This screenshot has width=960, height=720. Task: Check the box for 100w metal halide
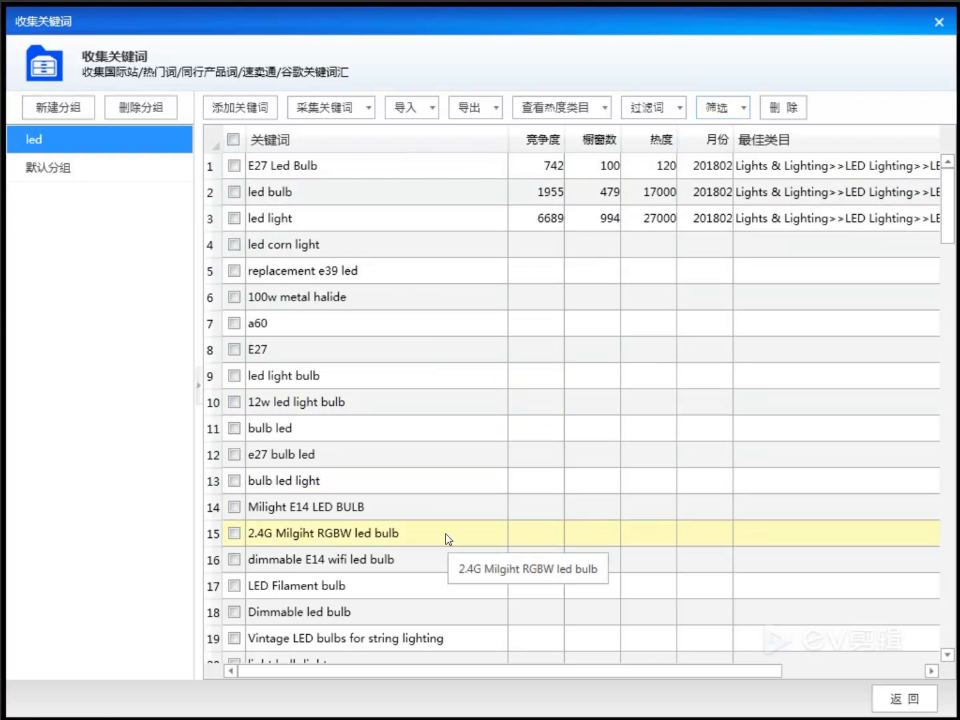[x=234, y=298]
